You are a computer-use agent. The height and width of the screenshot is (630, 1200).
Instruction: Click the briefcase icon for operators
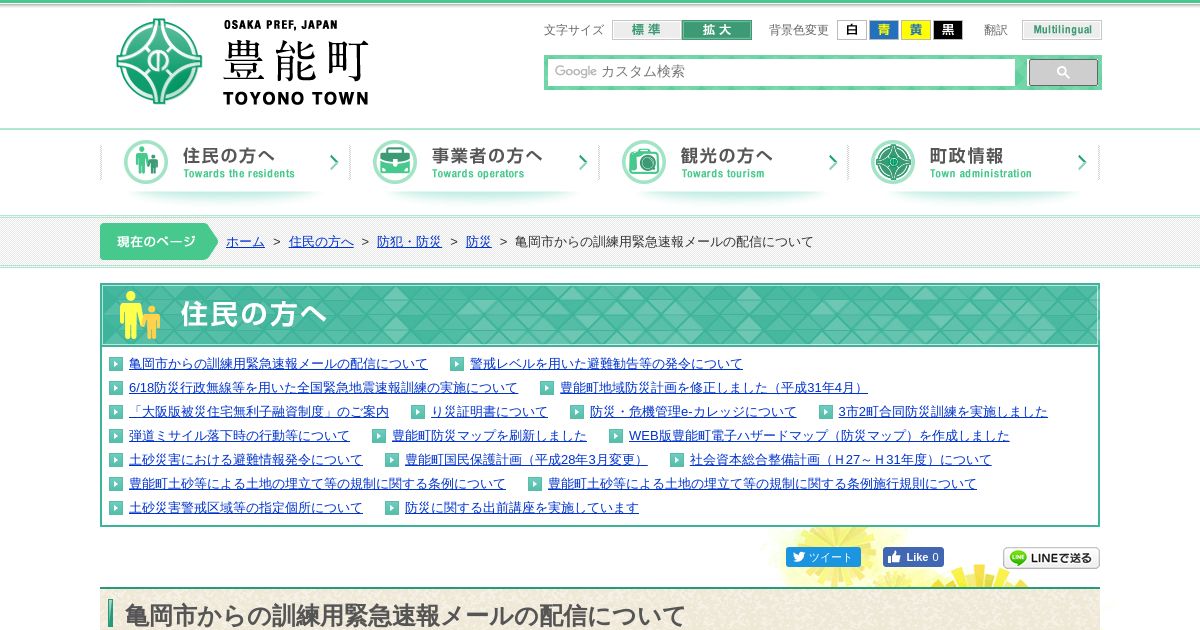click(395, 162)
